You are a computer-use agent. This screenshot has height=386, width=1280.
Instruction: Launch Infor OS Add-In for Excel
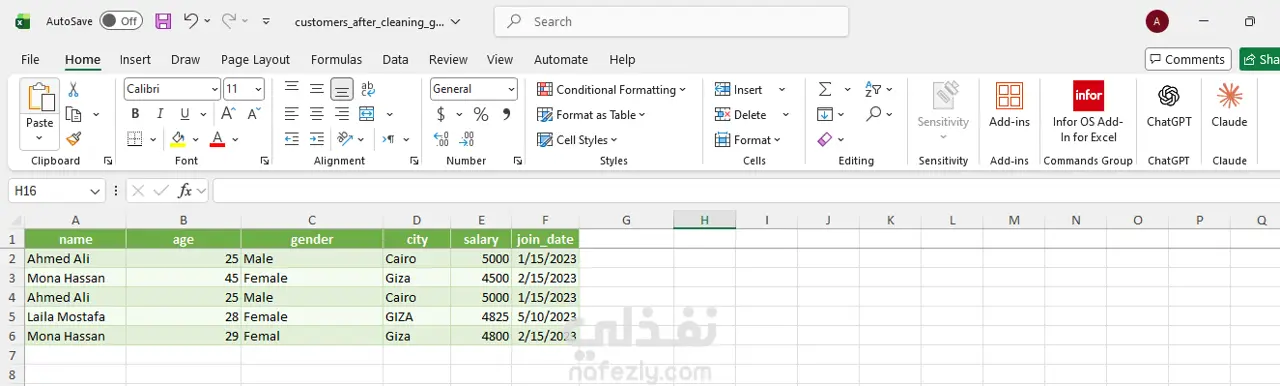click(x=1088, y=112)
